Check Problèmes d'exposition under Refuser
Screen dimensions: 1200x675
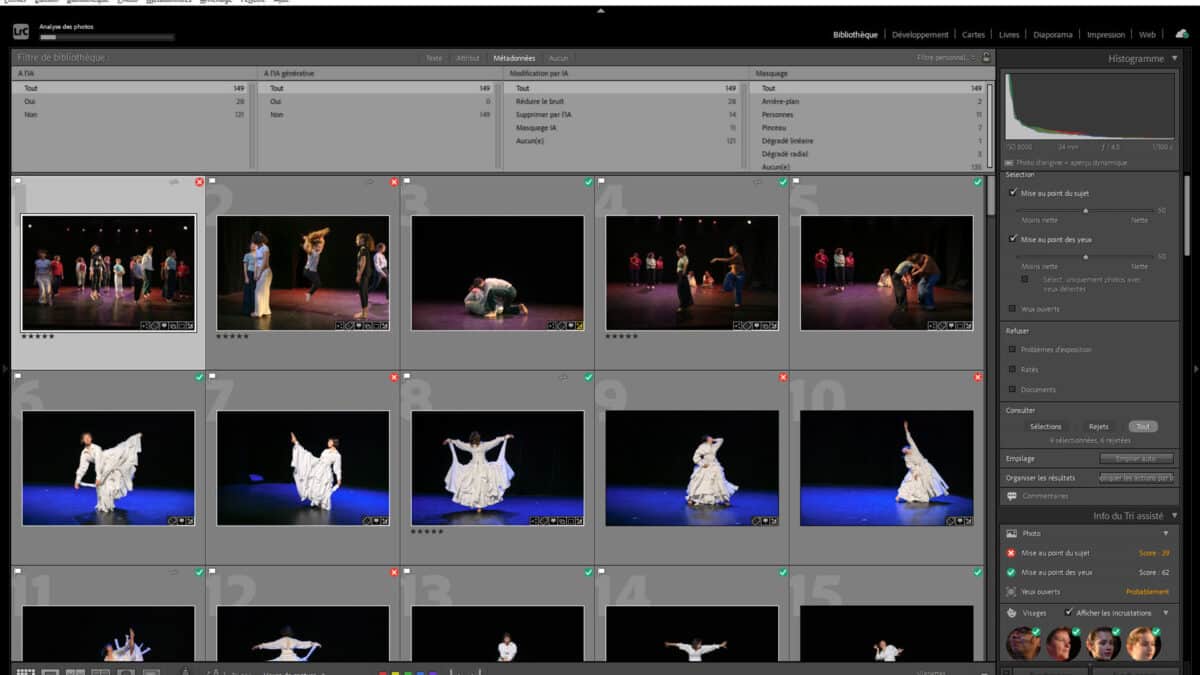[1013, 350]
